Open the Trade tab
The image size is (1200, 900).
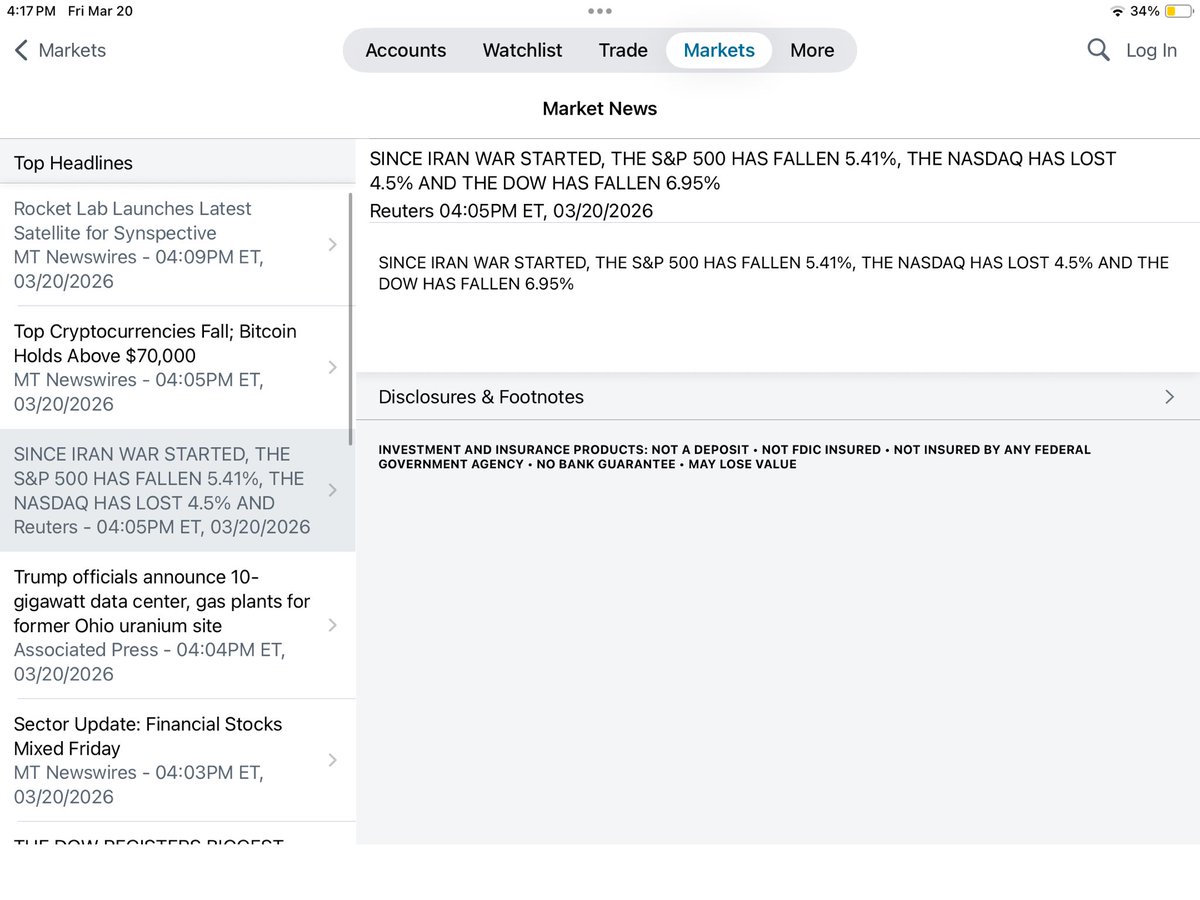pyautogui.click(x=623, y=50)
